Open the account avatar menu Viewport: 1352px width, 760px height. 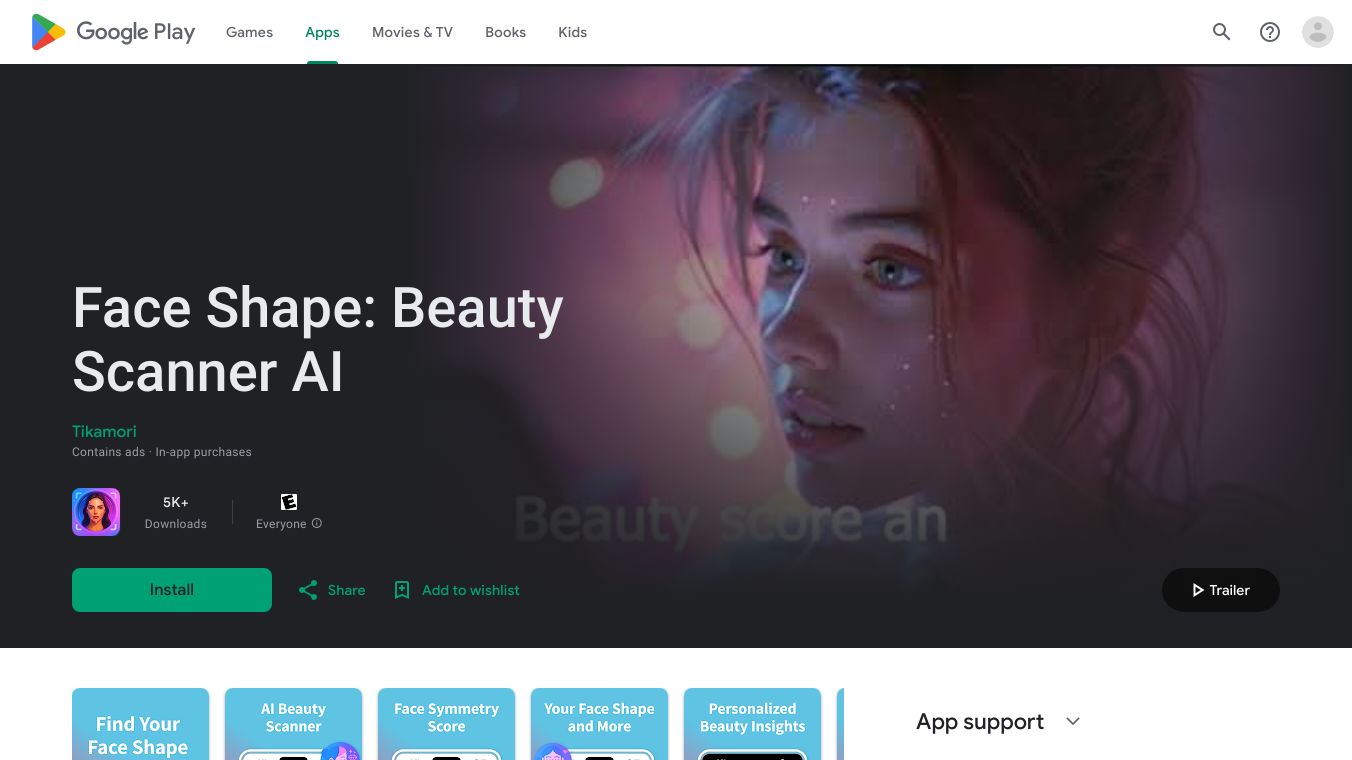(x=1318, y=32)
